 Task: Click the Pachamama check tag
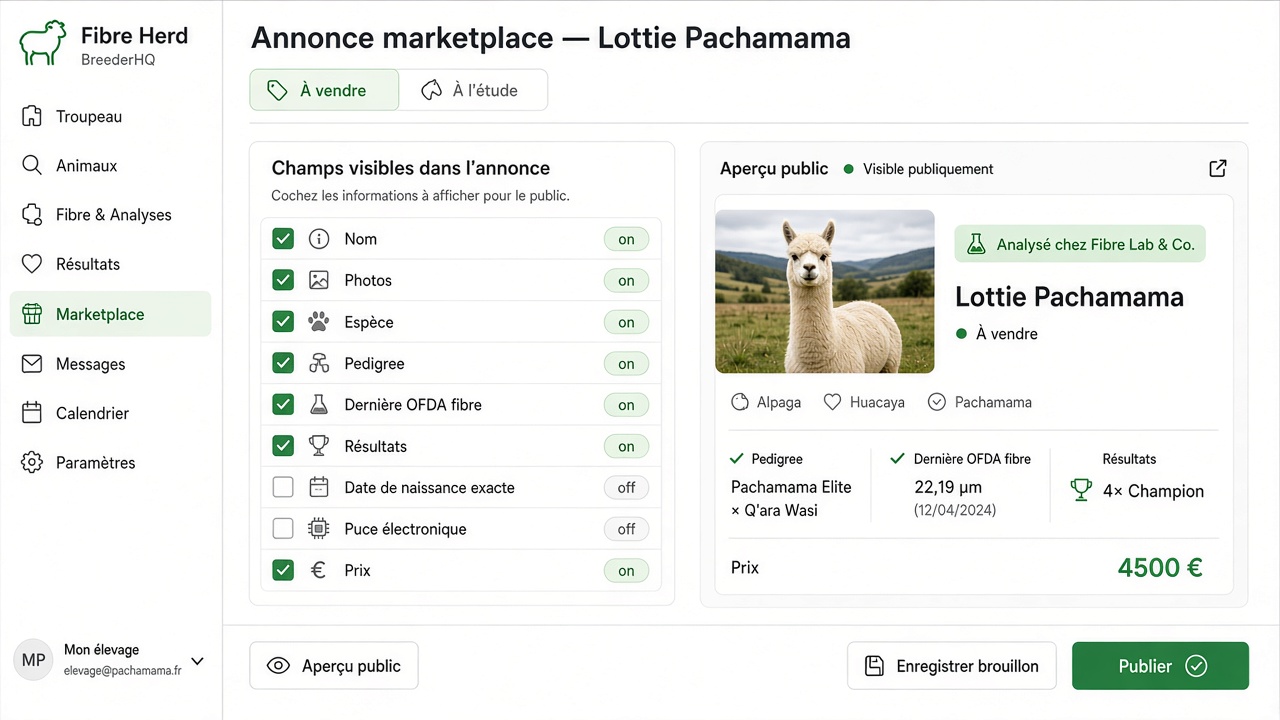[x=979, y=402]
